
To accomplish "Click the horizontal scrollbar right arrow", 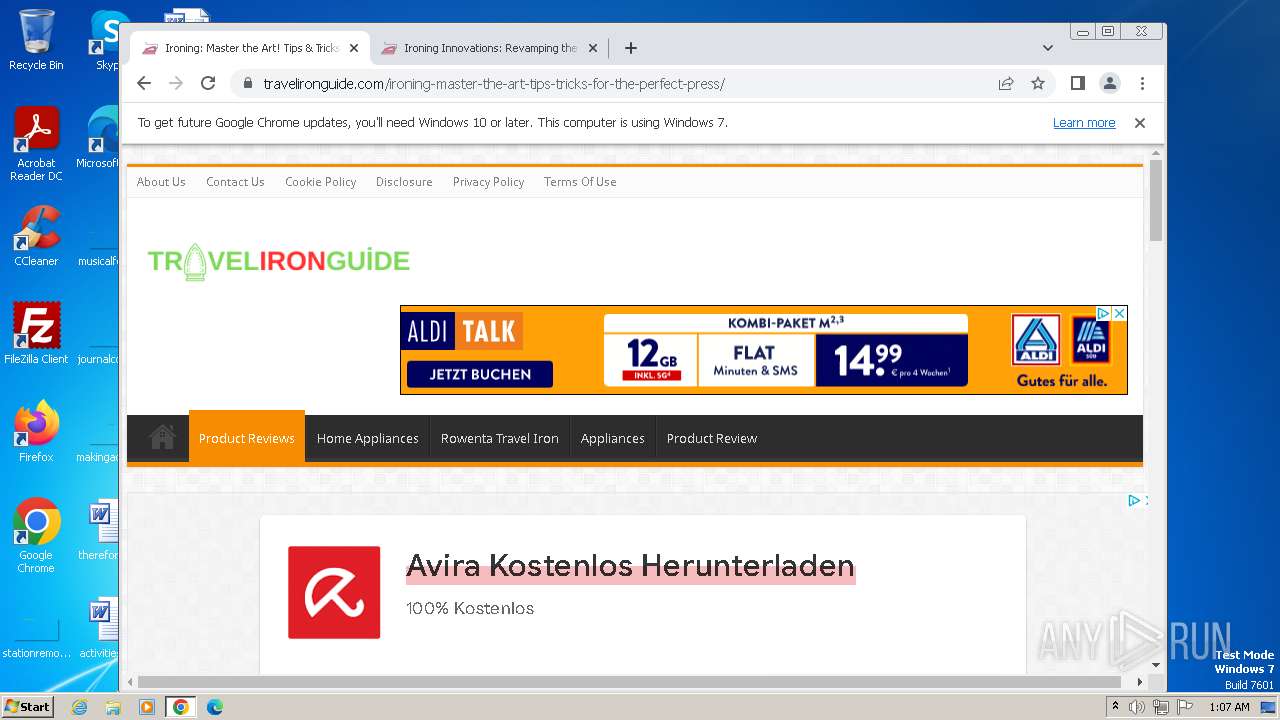I will (x=1140, y=682).
